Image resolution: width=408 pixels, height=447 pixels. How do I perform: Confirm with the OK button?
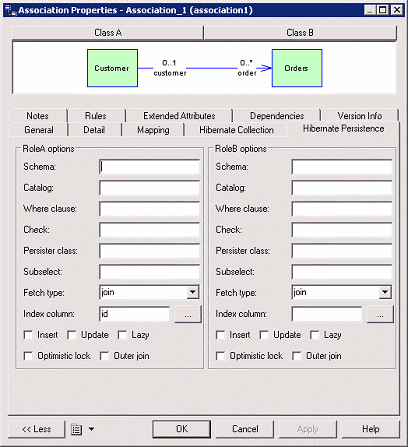point(182,429)
